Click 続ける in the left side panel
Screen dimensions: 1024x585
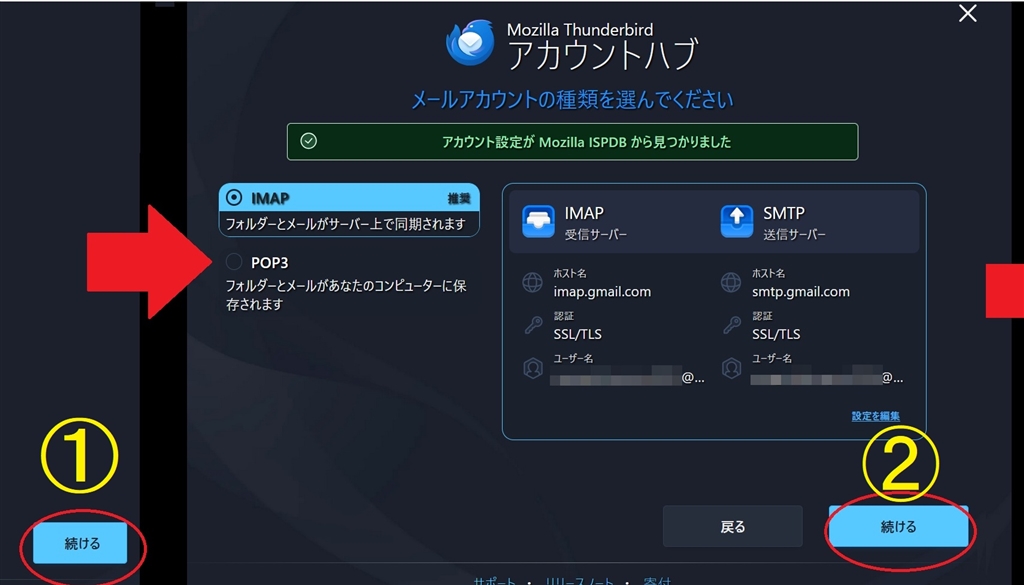pyautogui.click(x=80, y=543)
